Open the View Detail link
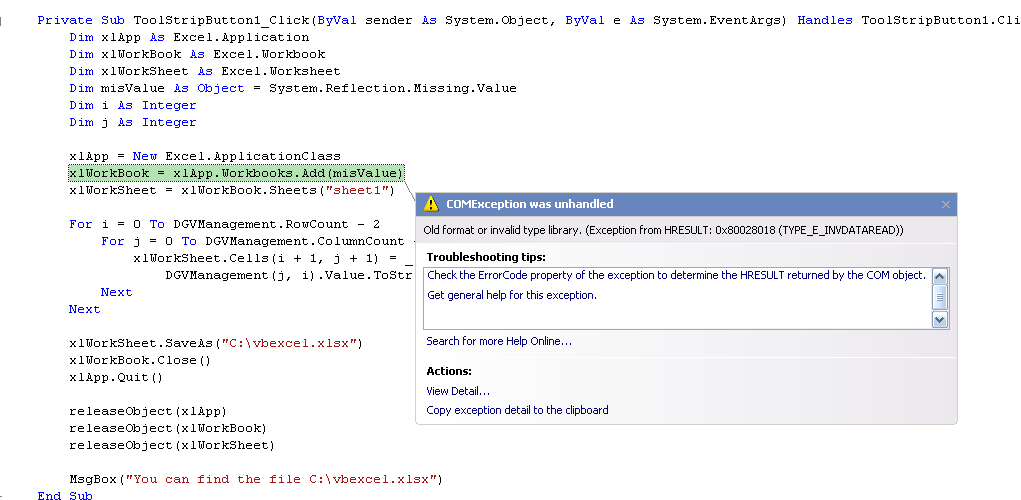The image size is (1021, 500). click(458, 391)
